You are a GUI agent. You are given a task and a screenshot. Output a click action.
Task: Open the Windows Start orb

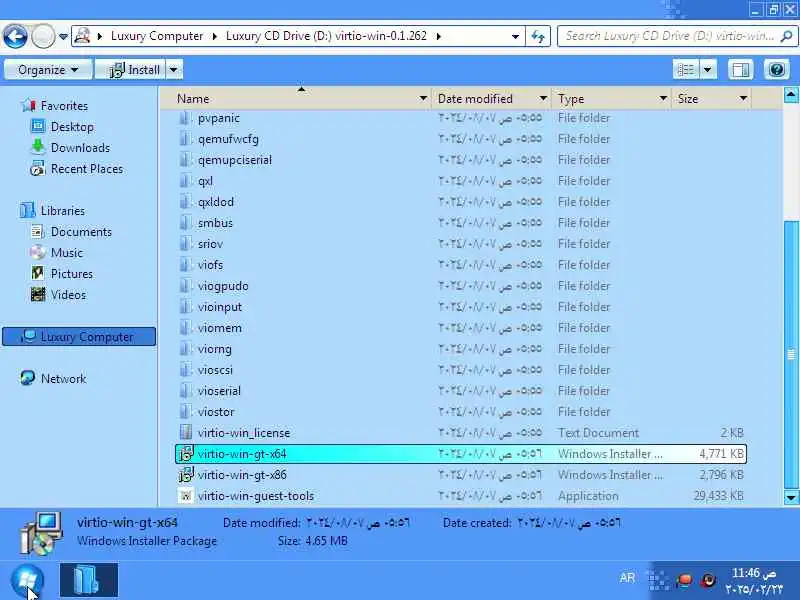[x=28, y=581]
